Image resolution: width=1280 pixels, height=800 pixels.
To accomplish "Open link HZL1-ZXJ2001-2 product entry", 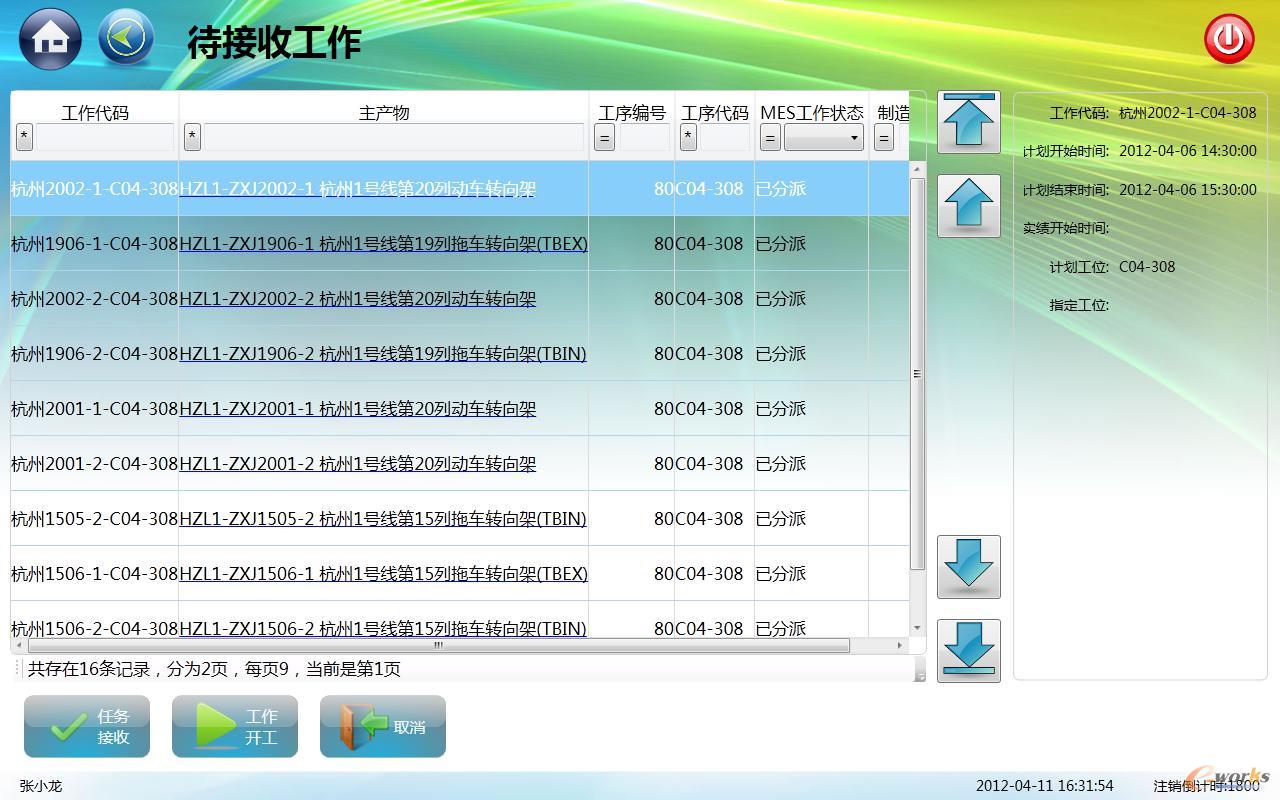I will (x=357, y=464).
